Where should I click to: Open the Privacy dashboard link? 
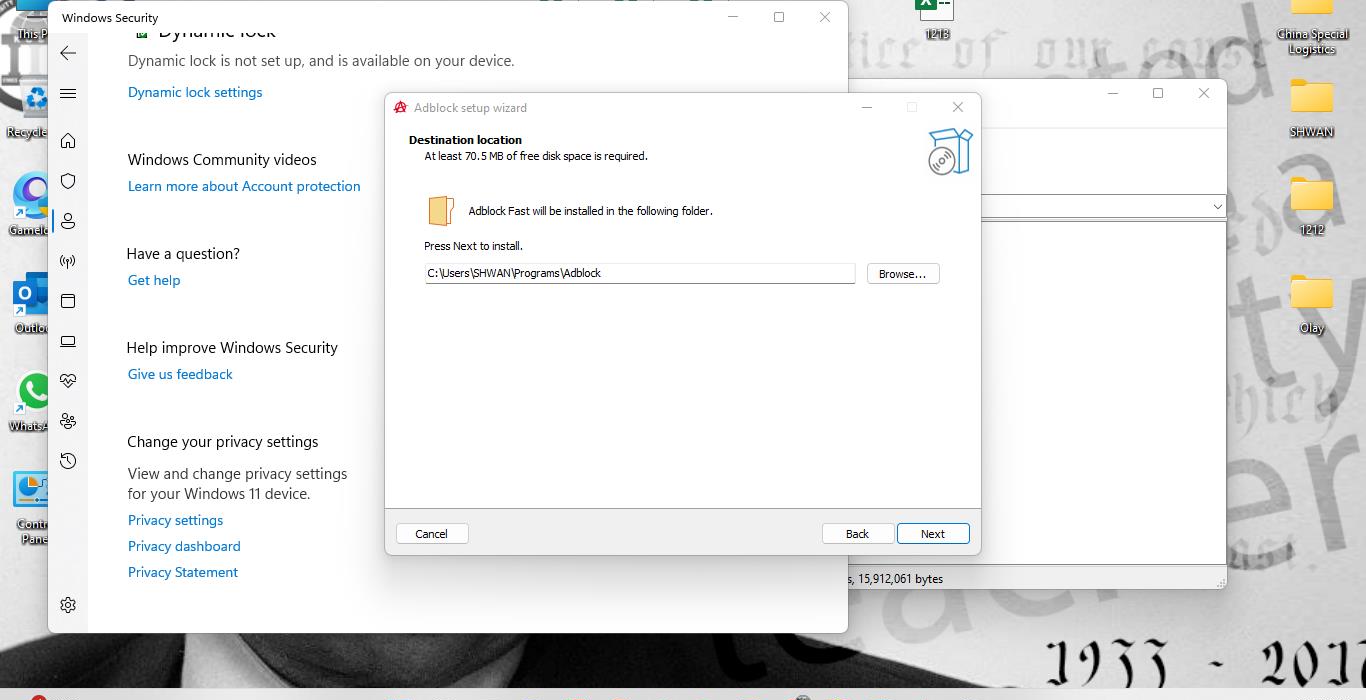[x=184, y=546]
